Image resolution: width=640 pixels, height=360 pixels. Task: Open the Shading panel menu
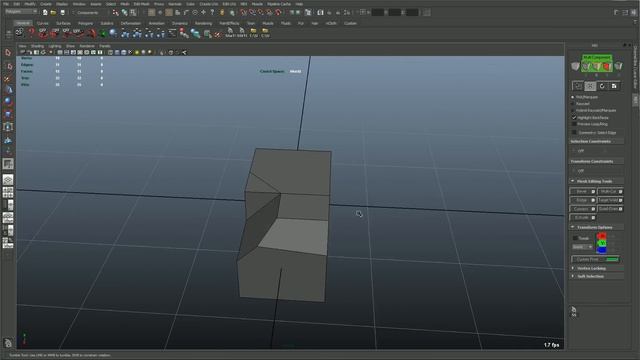pyautogui.click(x=37, y=46)
